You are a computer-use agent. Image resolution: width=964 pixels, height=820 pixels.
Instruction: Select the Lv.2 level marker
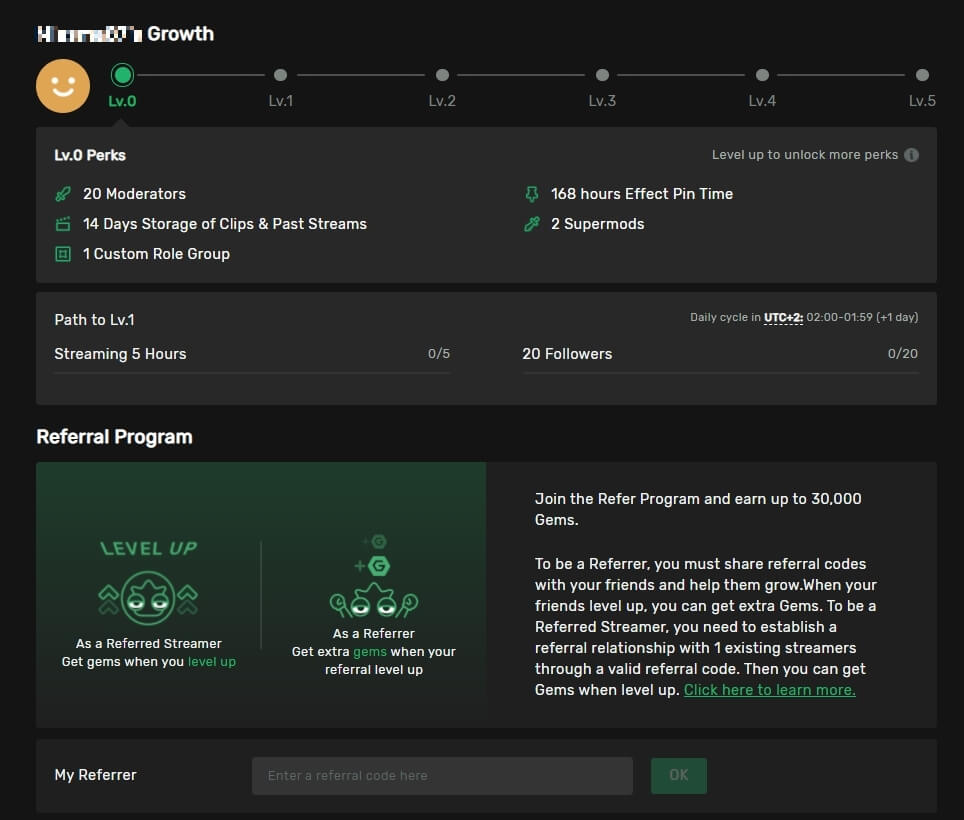[442, 75]
